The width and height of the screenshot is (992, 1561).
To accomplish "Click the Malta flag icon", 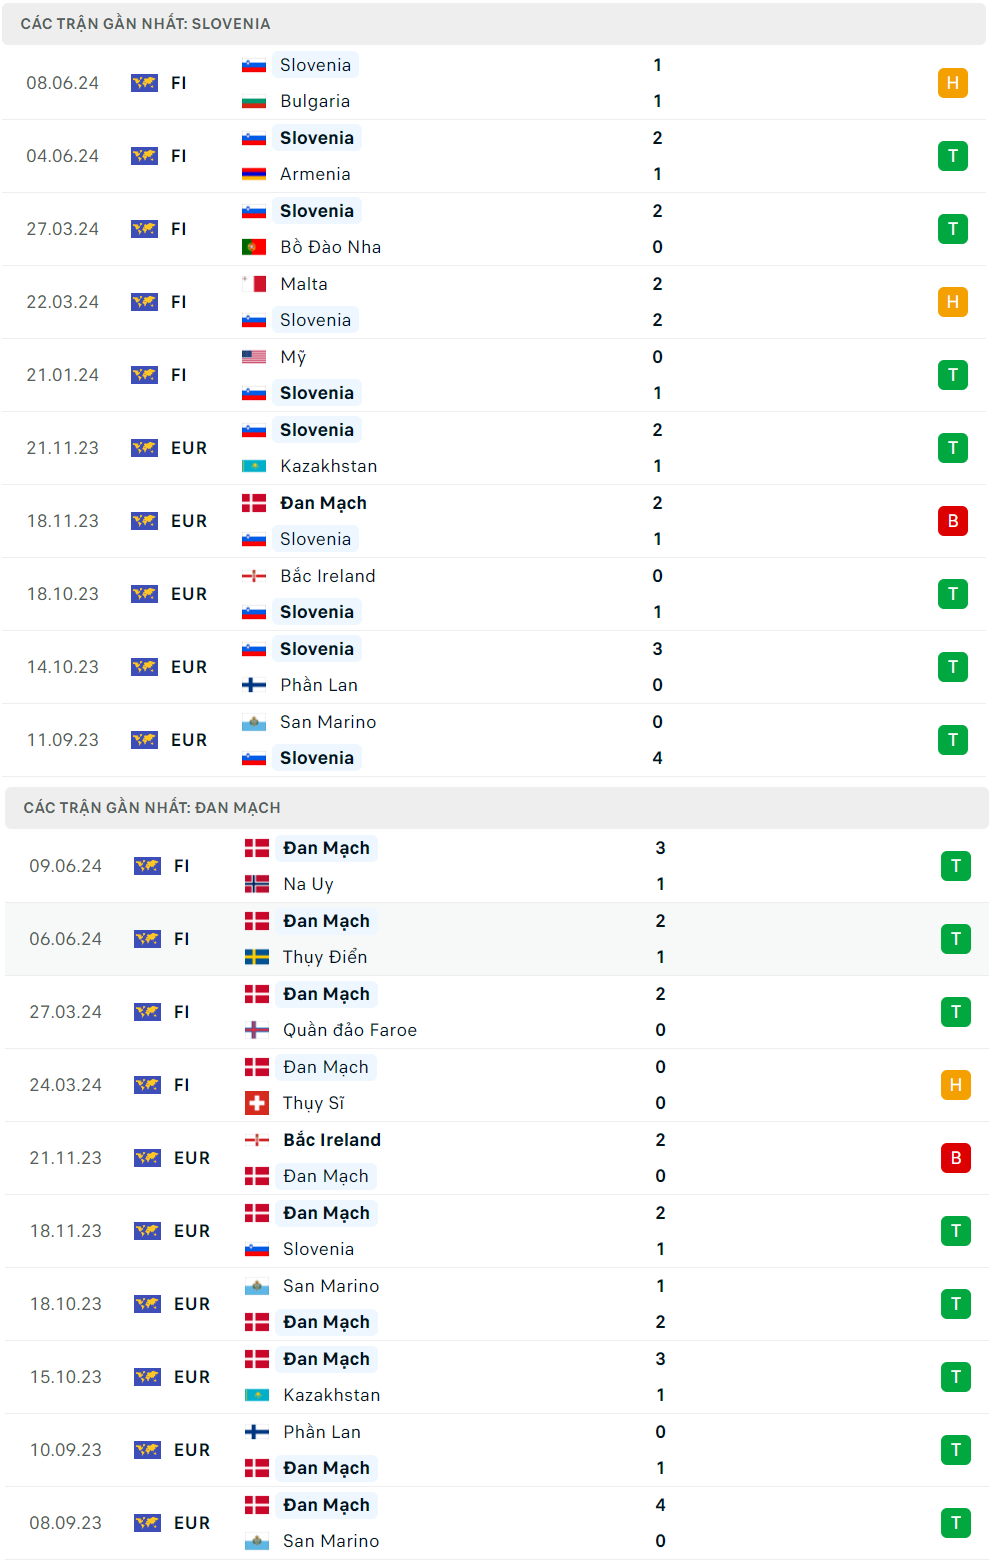I will 254,284.
